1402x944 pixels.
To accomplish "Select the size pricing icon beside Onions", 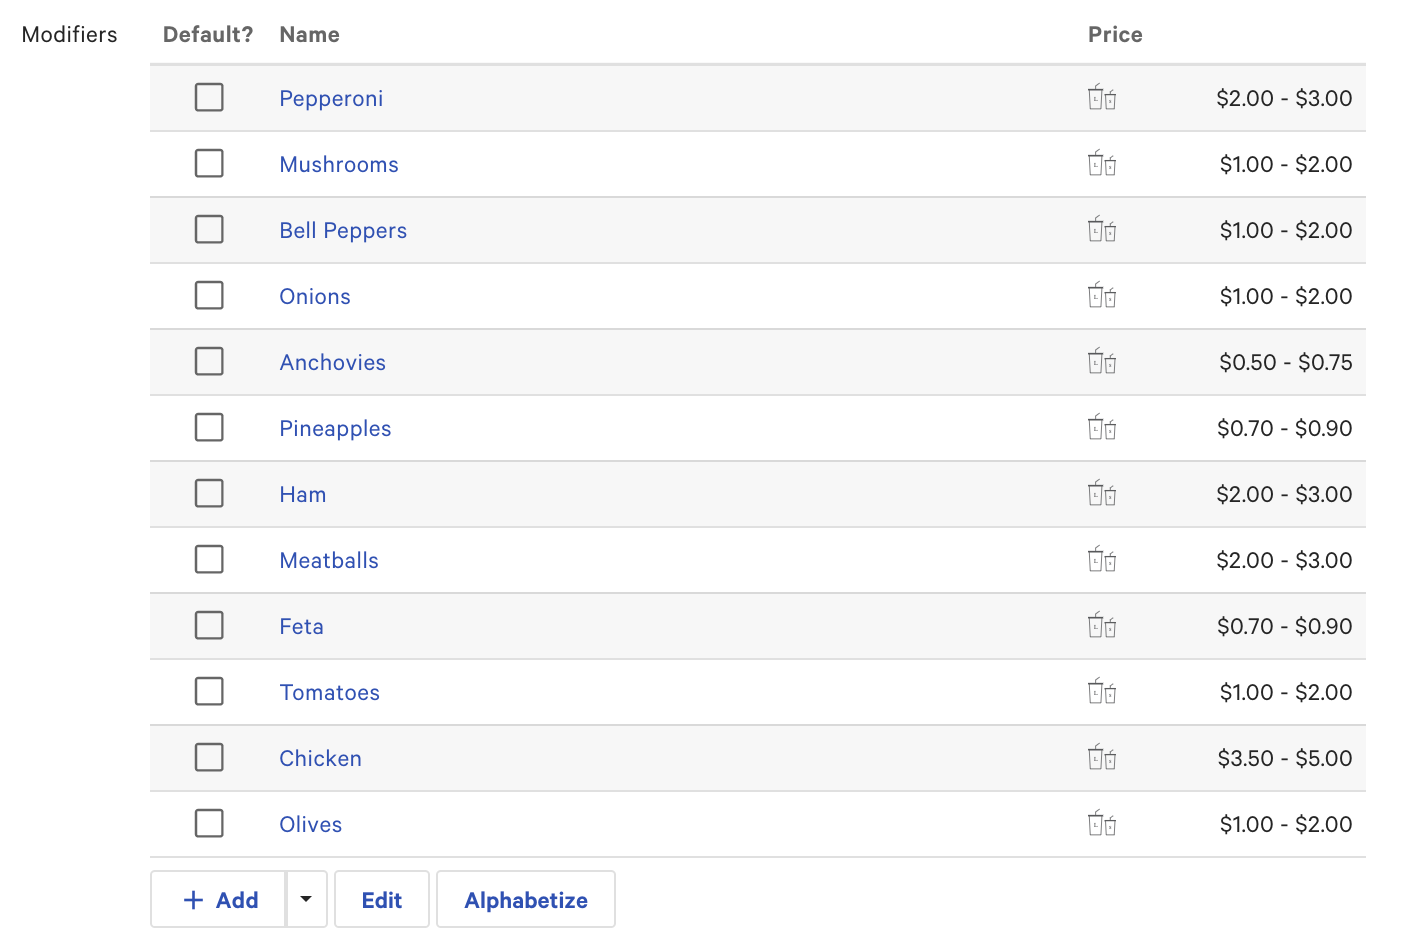I will point(1101,295).
